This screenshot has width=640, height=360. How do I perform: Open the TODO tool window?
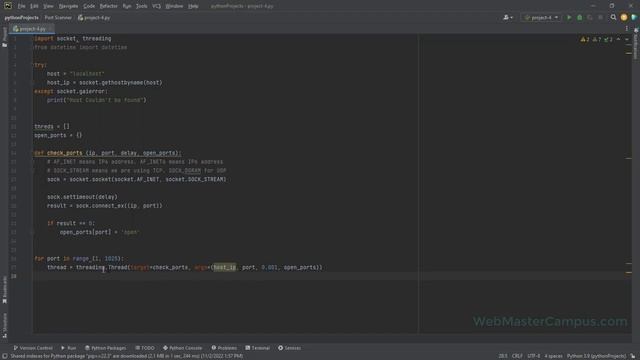click(145, 348)
